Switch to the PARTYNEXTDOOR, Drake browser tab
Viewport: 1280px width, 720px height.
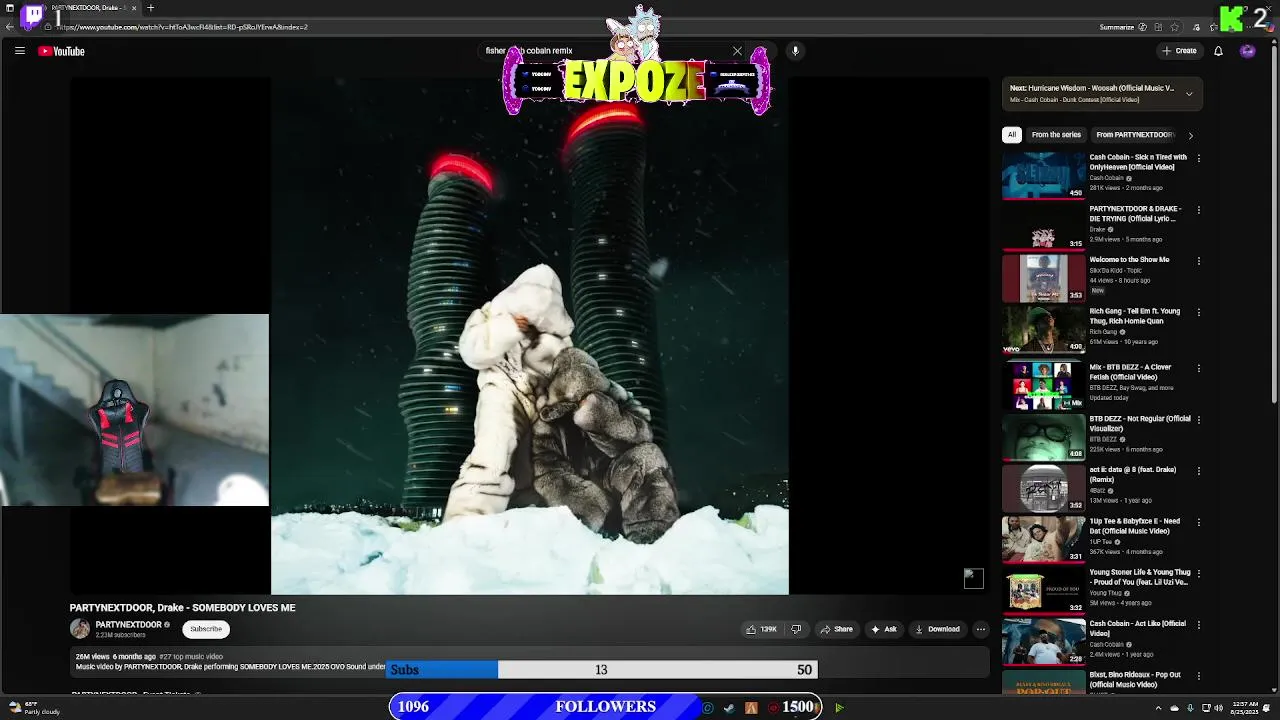coord(82,8)
